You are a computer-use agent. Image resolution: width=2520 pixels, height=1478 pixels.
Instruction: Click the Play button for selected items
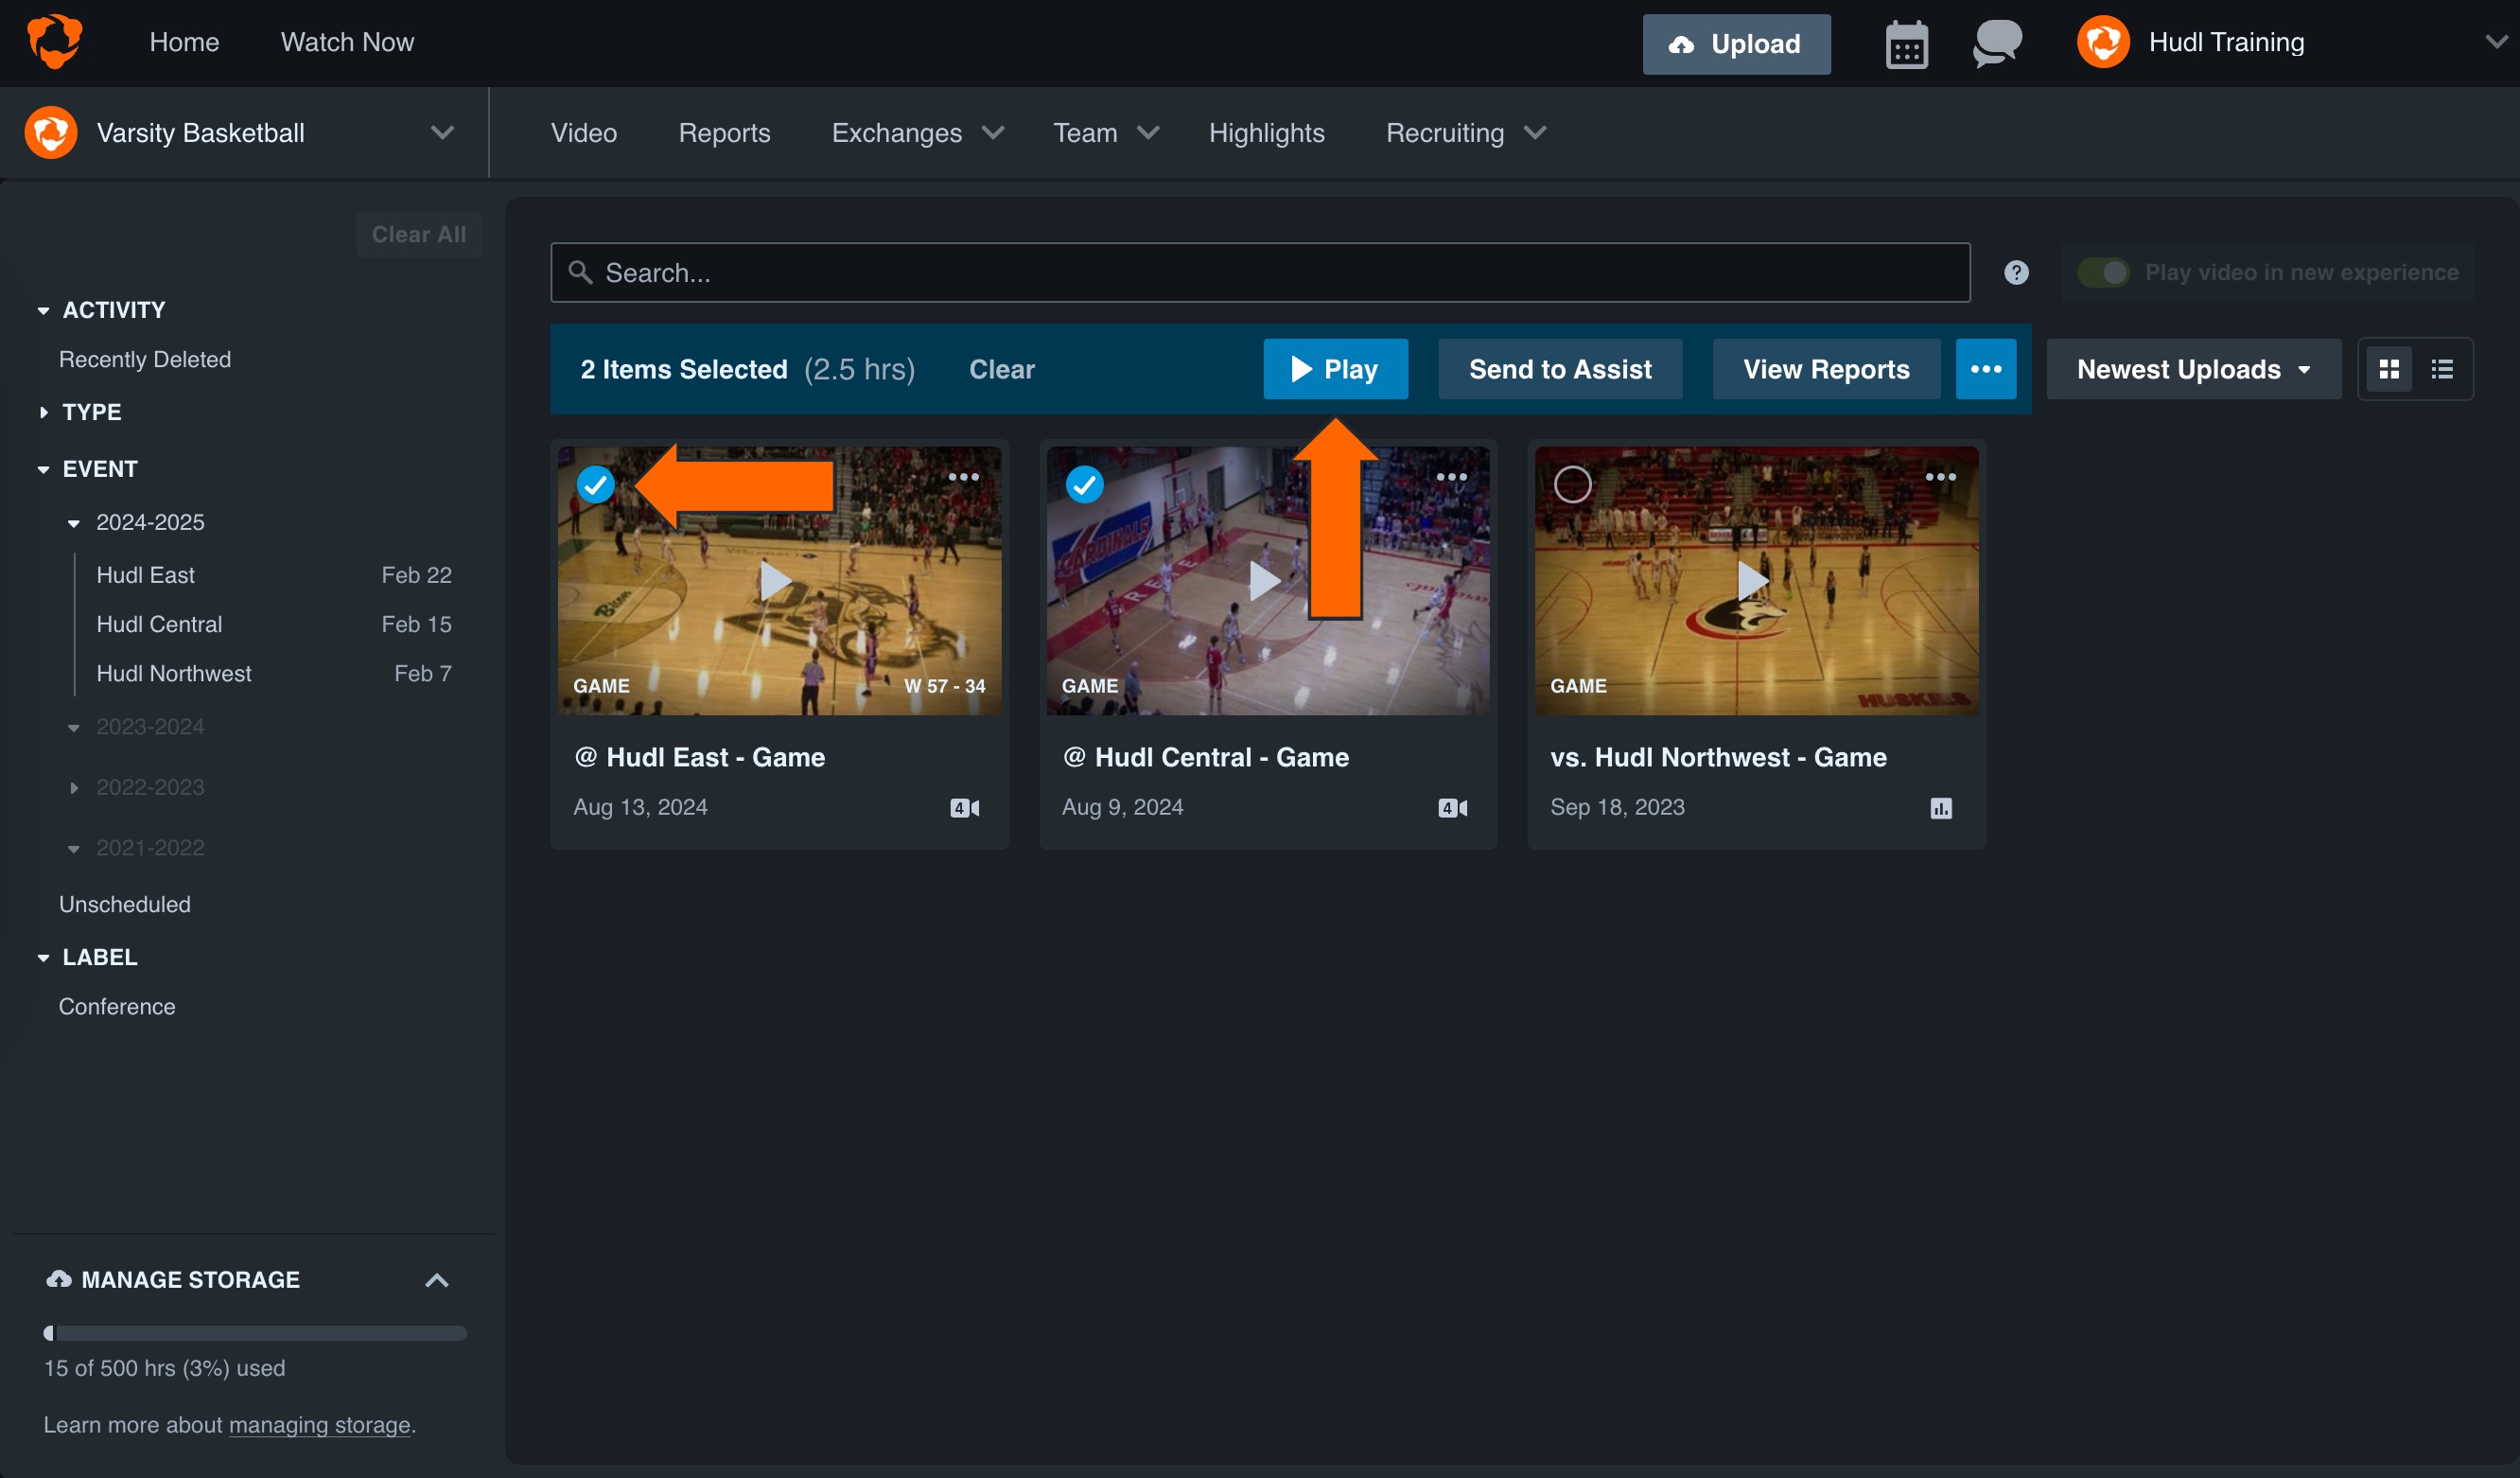(x=1336, y=368)
